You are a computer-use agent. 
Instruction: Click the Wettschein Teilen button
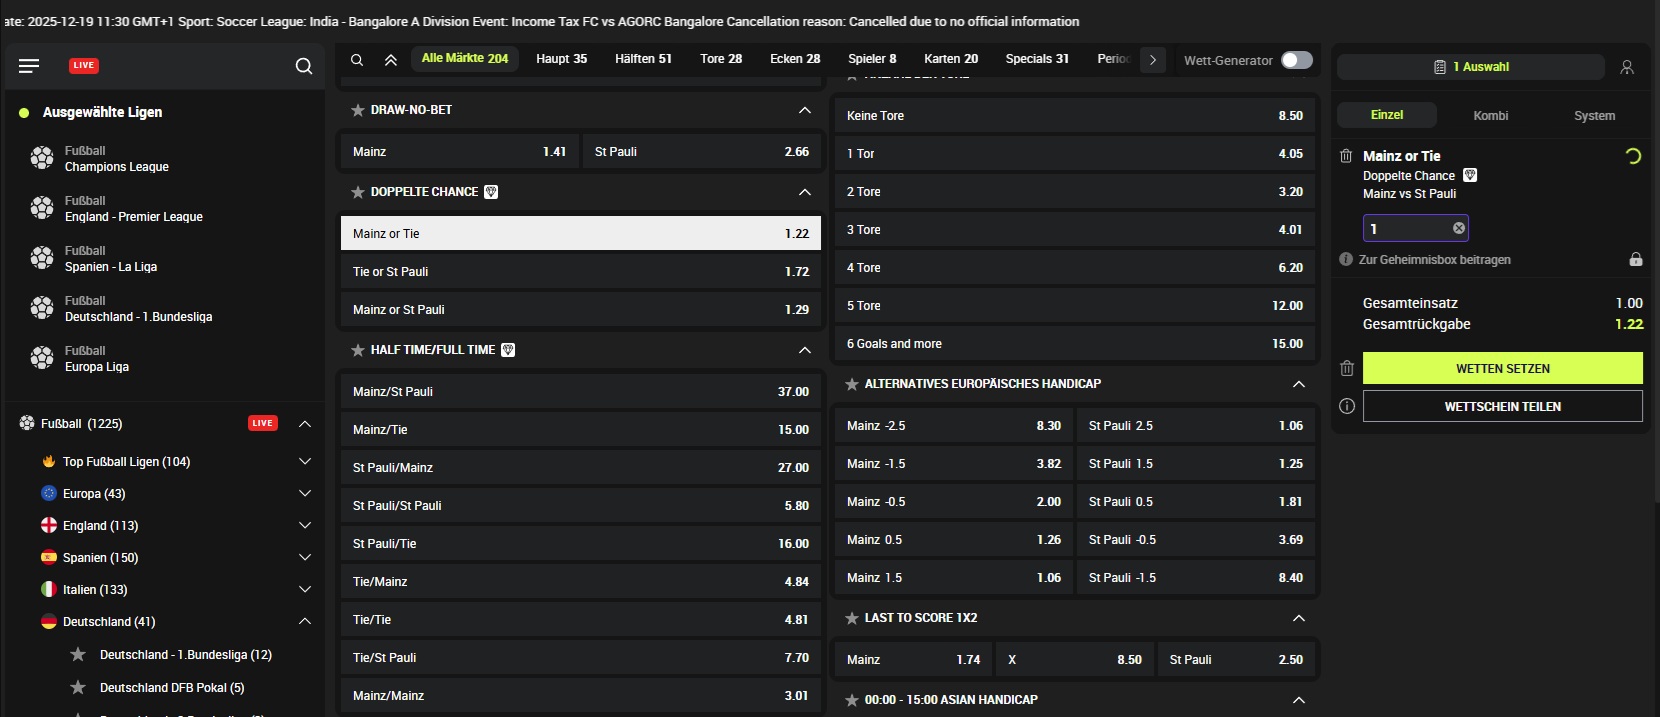point(1502,406)
